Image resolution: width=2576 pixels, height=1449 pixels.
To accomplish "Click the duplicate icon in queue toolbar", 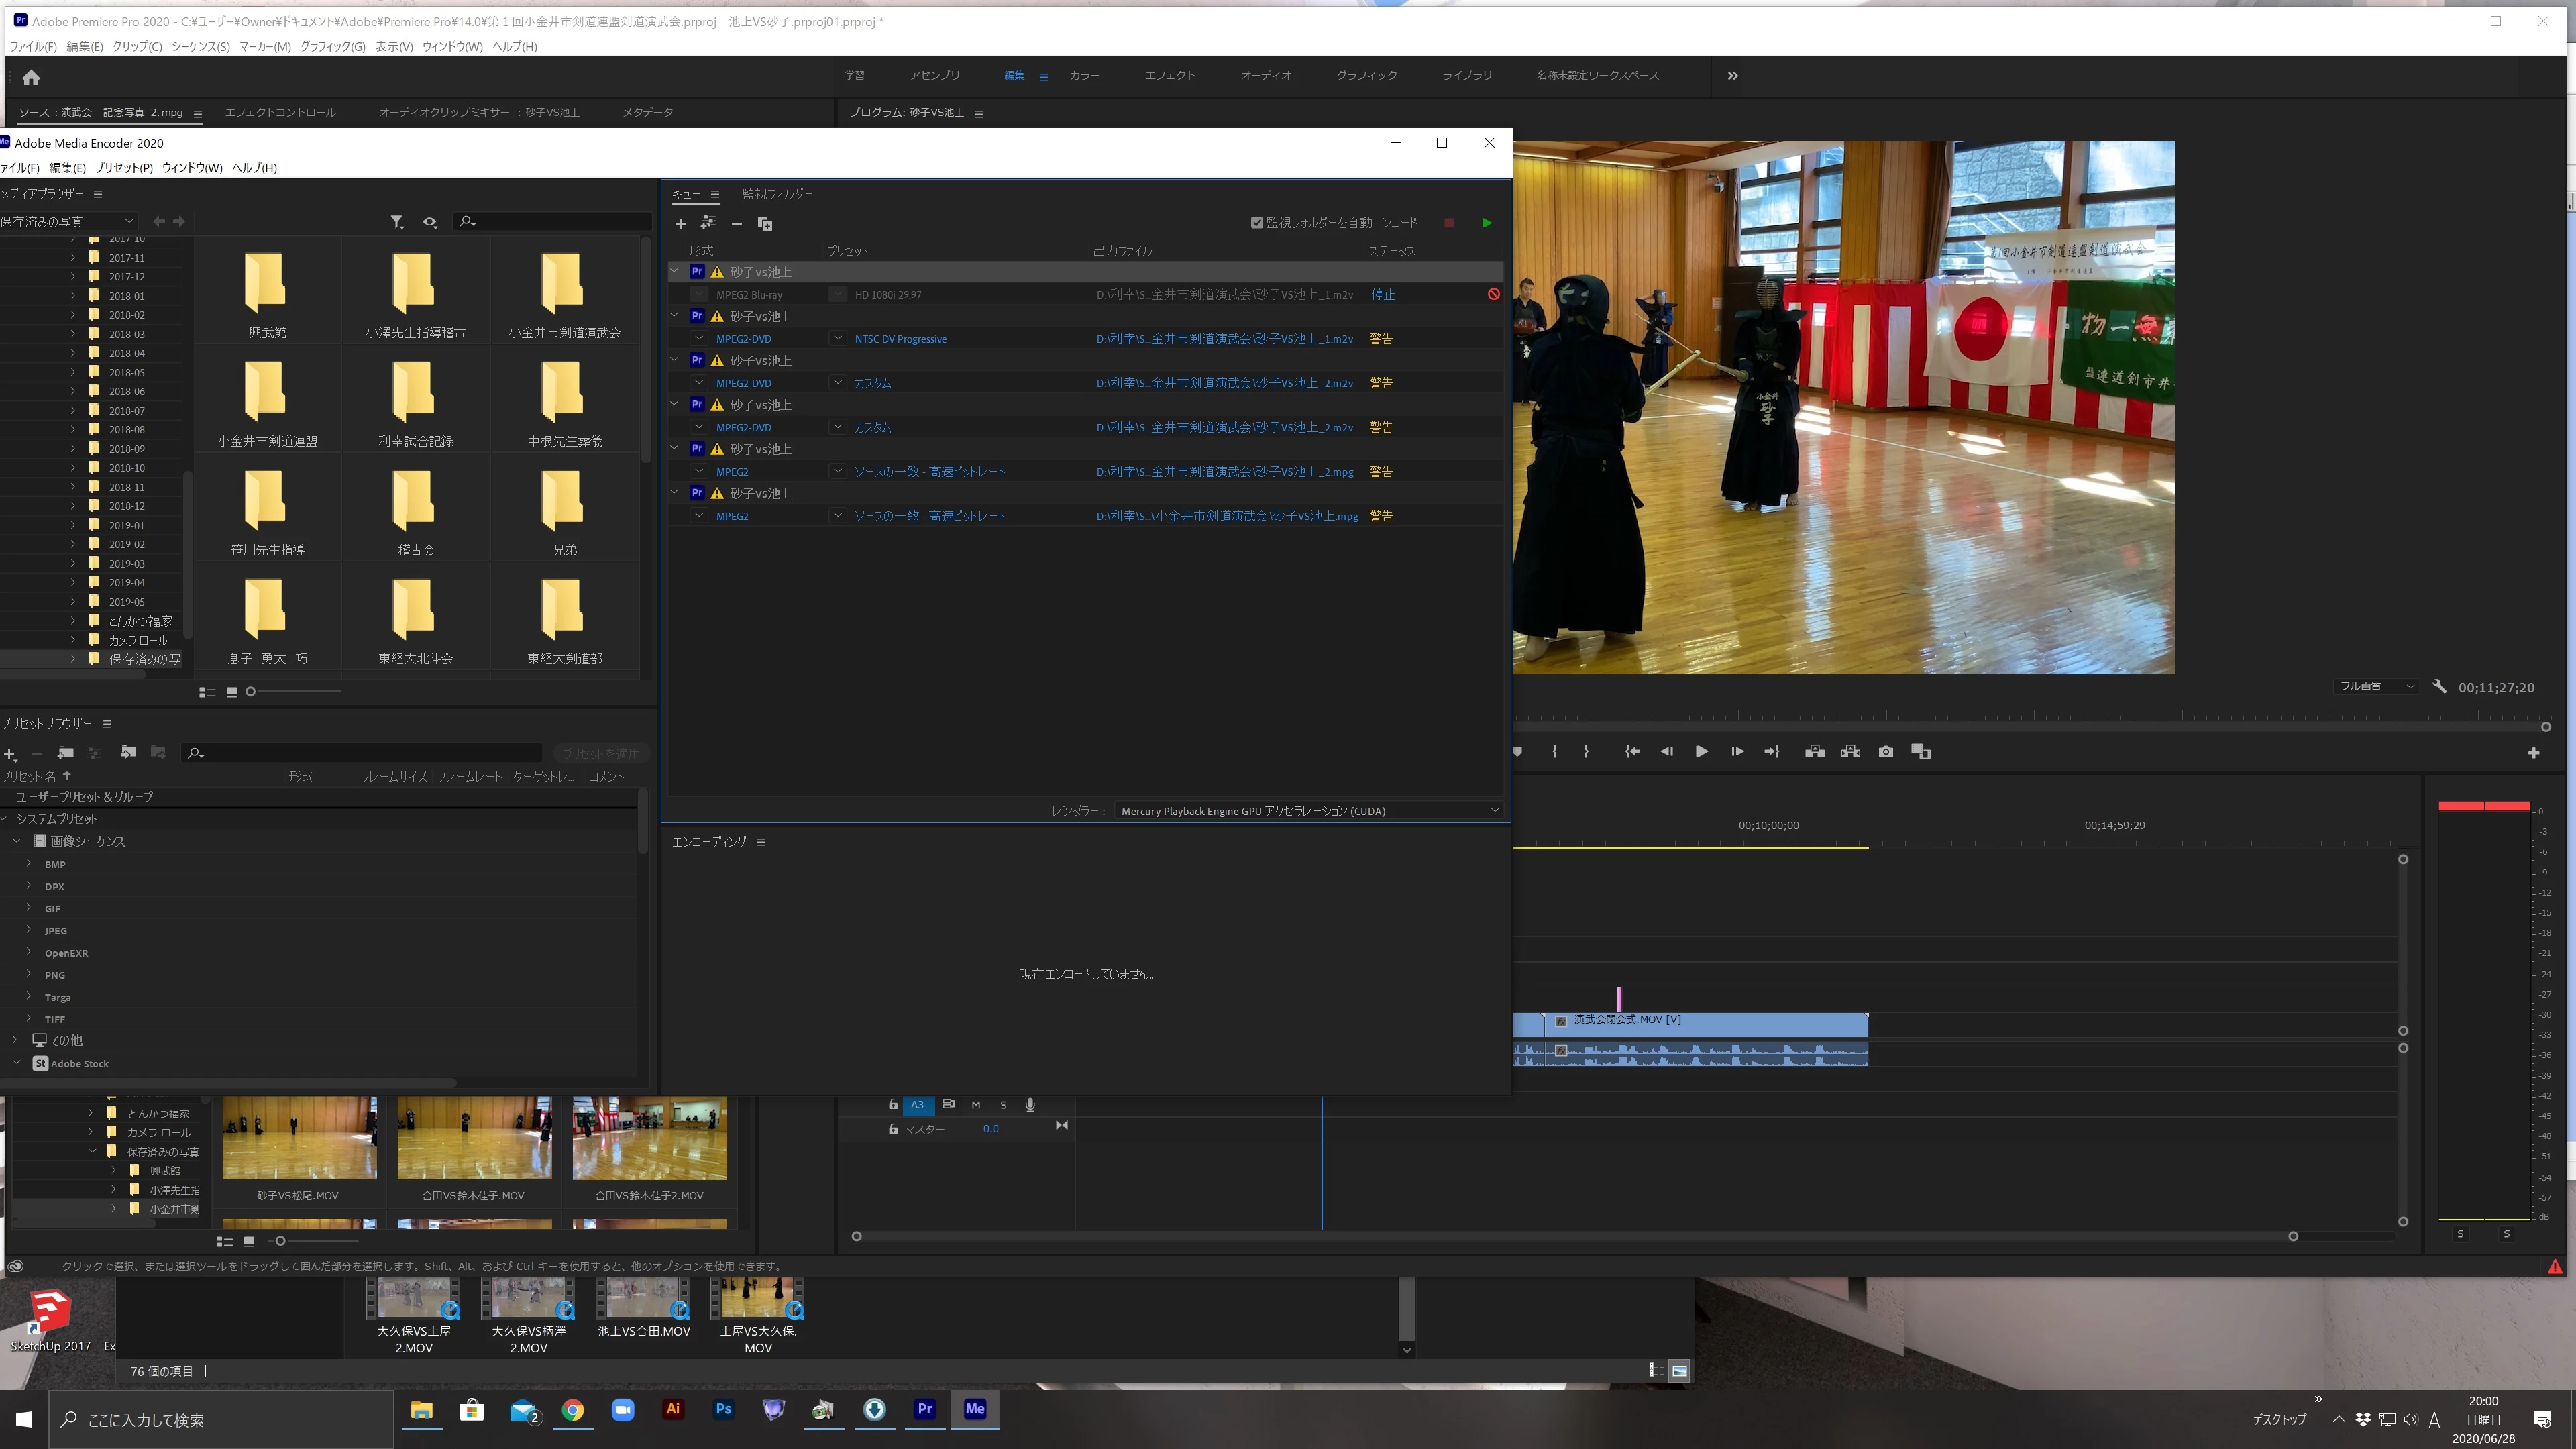I will (x=765, y=224).
